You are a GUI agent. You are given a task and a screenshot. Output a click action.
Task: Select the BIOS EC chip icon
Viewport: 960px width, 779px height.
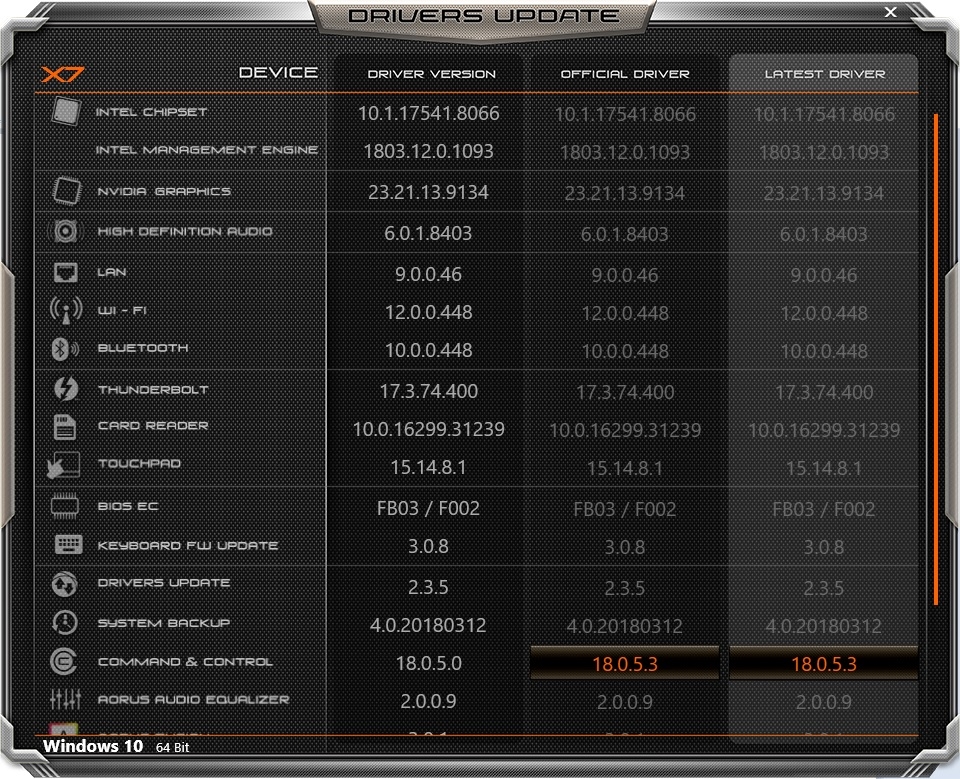65,506
